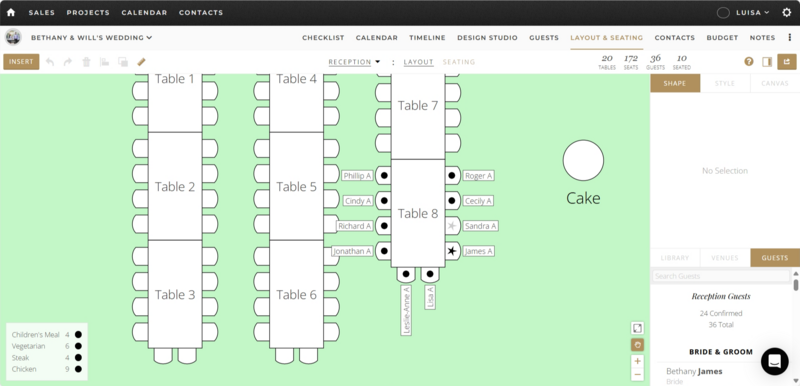Select the Layout & Seating tab
This screenshot has height=386, width=800.
click(607, 38)
